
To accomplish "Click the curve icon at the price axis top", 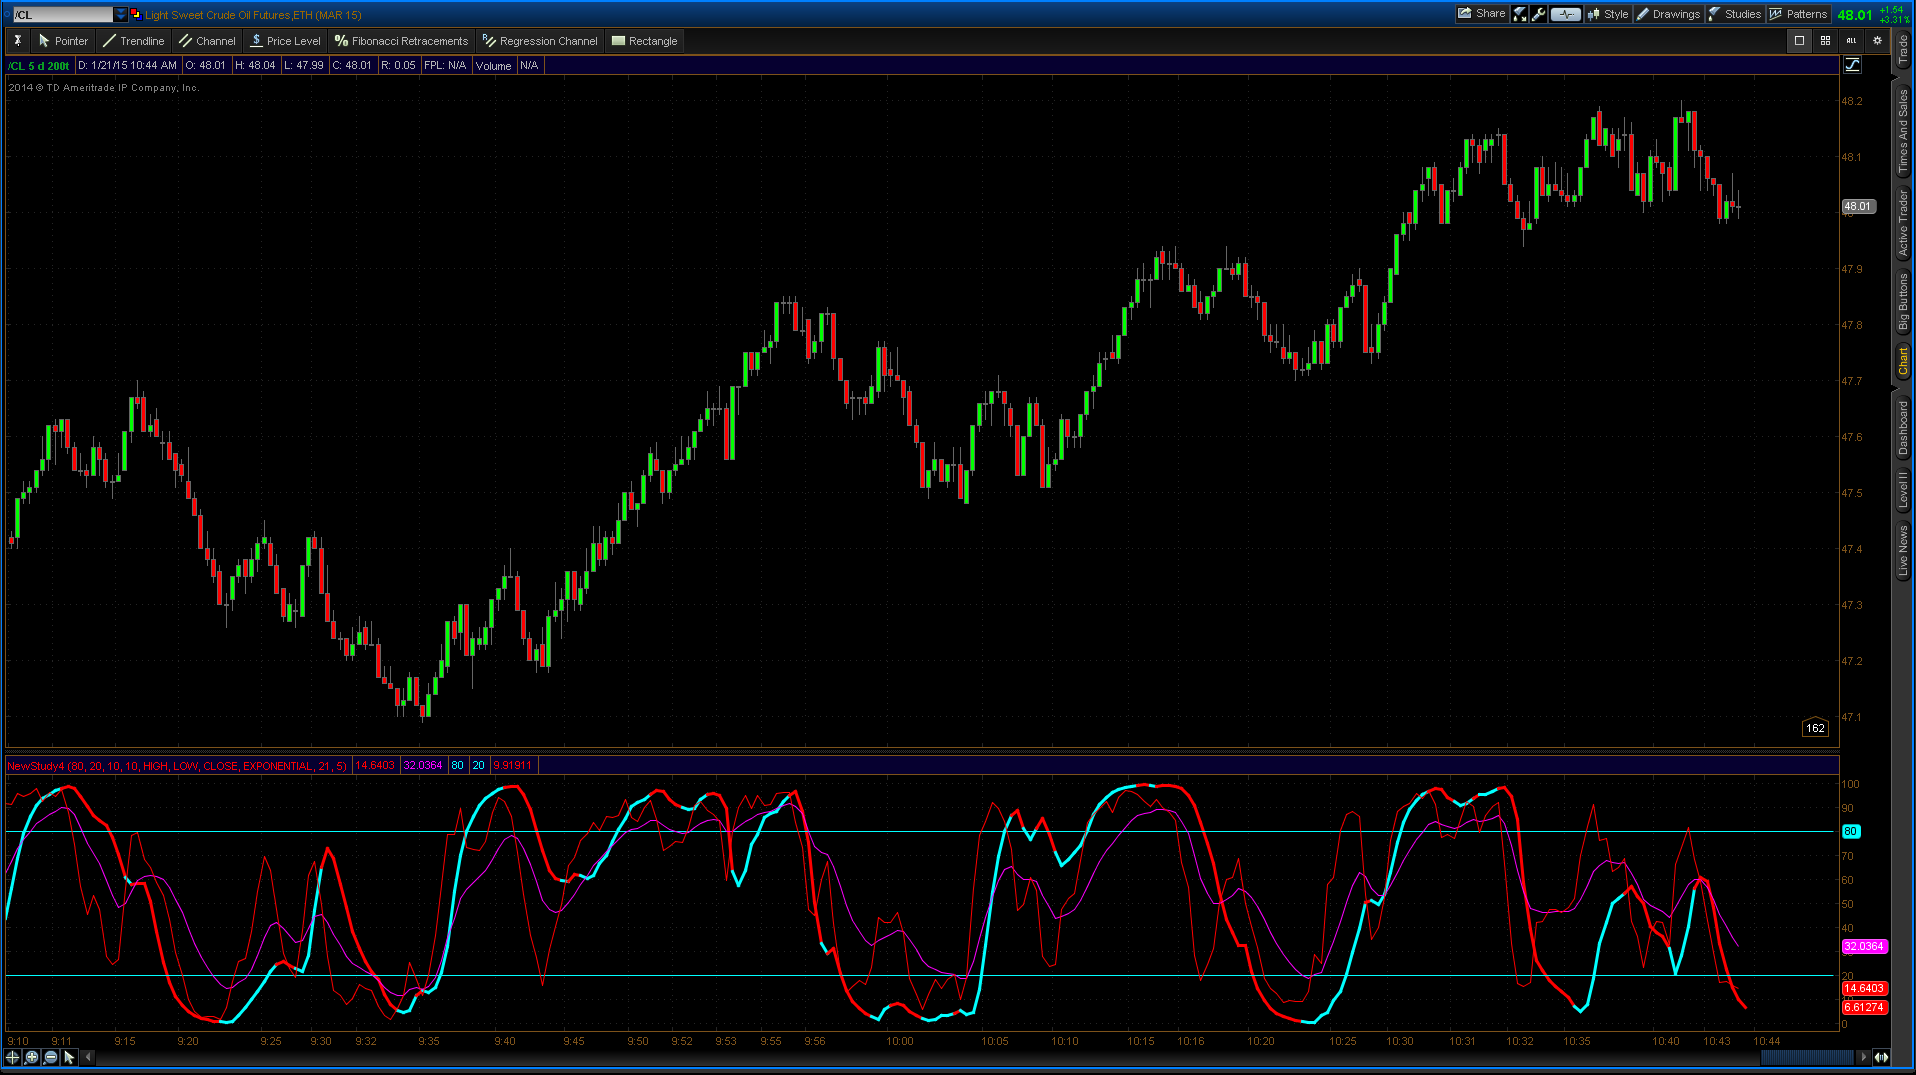I will coord(1852,65).
